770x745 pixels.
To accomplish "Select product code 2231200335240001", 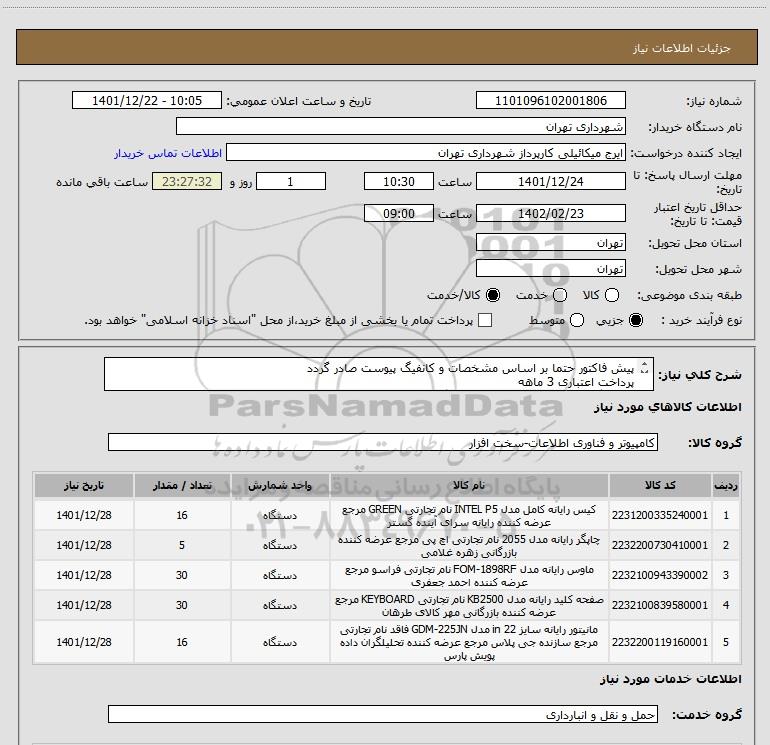I will (x=660, y=515).
